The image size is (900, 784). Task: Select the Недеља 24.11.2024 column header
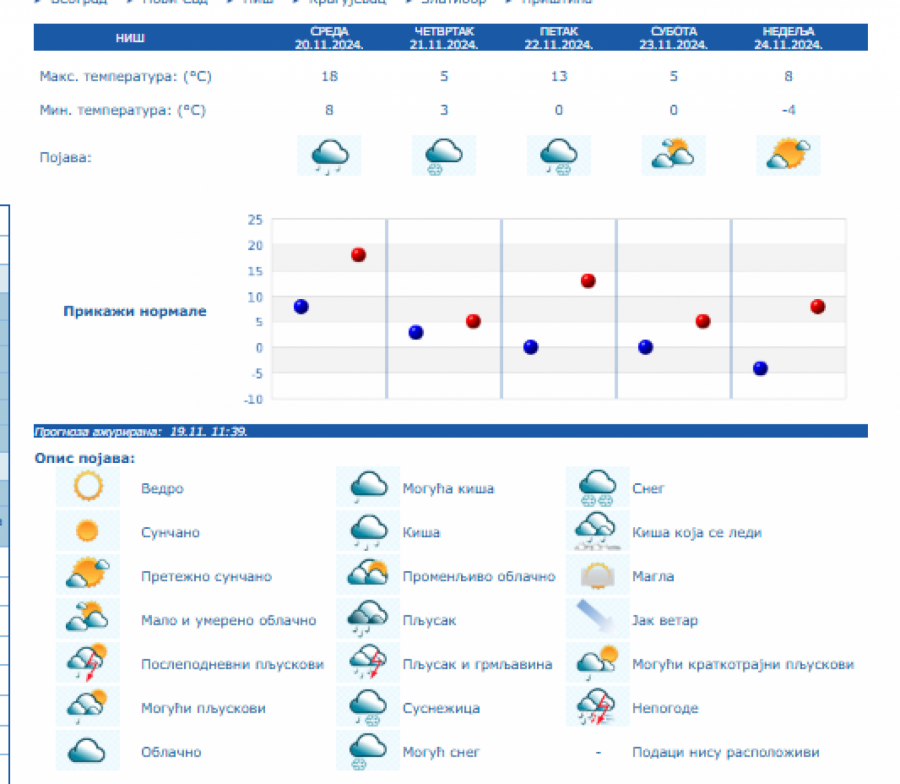pos(788,38)
